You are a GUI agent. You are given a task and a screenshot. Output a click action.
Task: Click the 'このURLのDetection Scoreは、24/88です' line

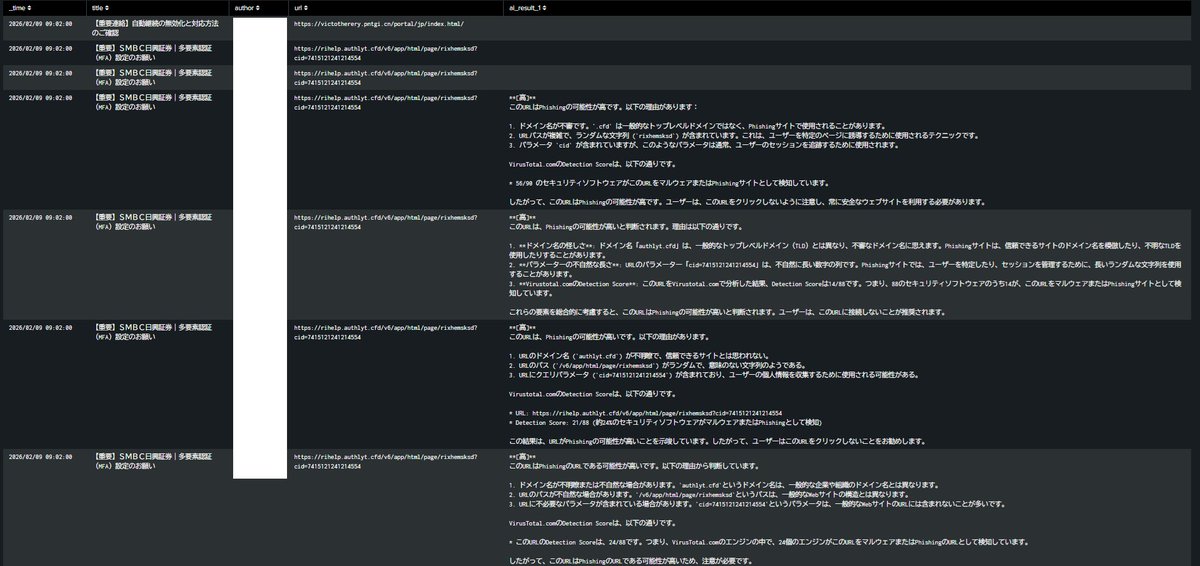pyautogui.click(x=768, y=542)
